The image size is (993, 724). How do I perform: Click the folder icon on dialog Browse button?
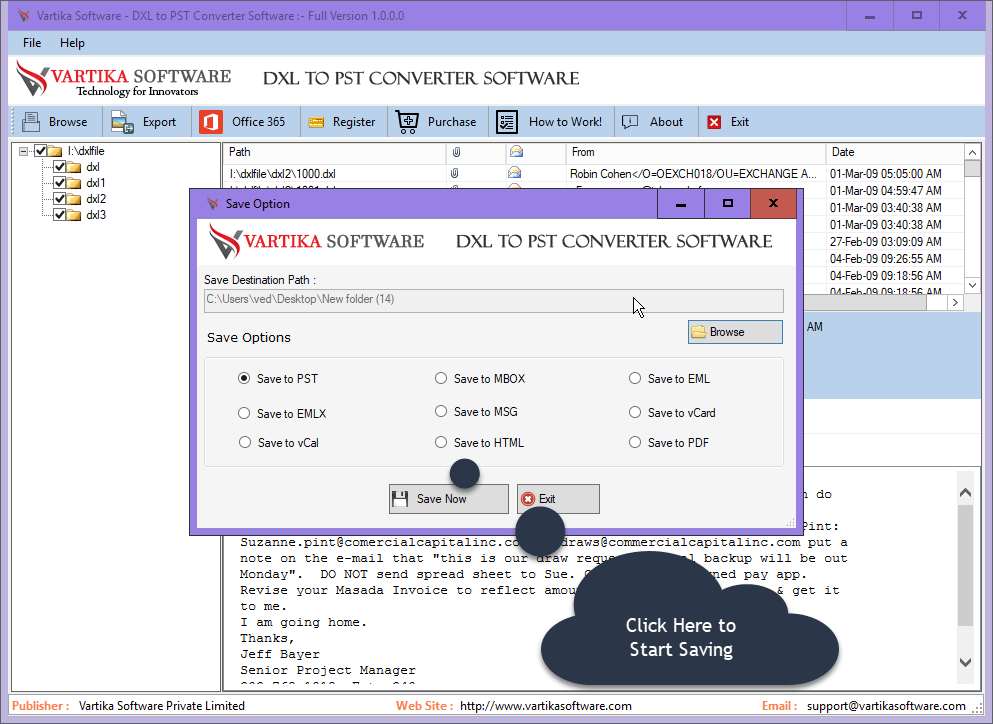point(699,332)
